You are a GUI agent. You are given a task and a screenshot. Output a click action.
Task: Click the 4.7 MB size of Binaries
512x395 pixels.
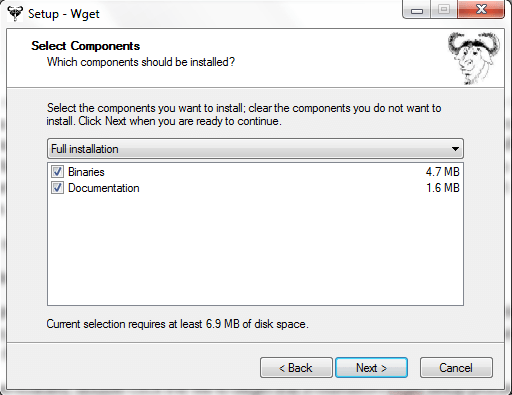click(443, 172)
